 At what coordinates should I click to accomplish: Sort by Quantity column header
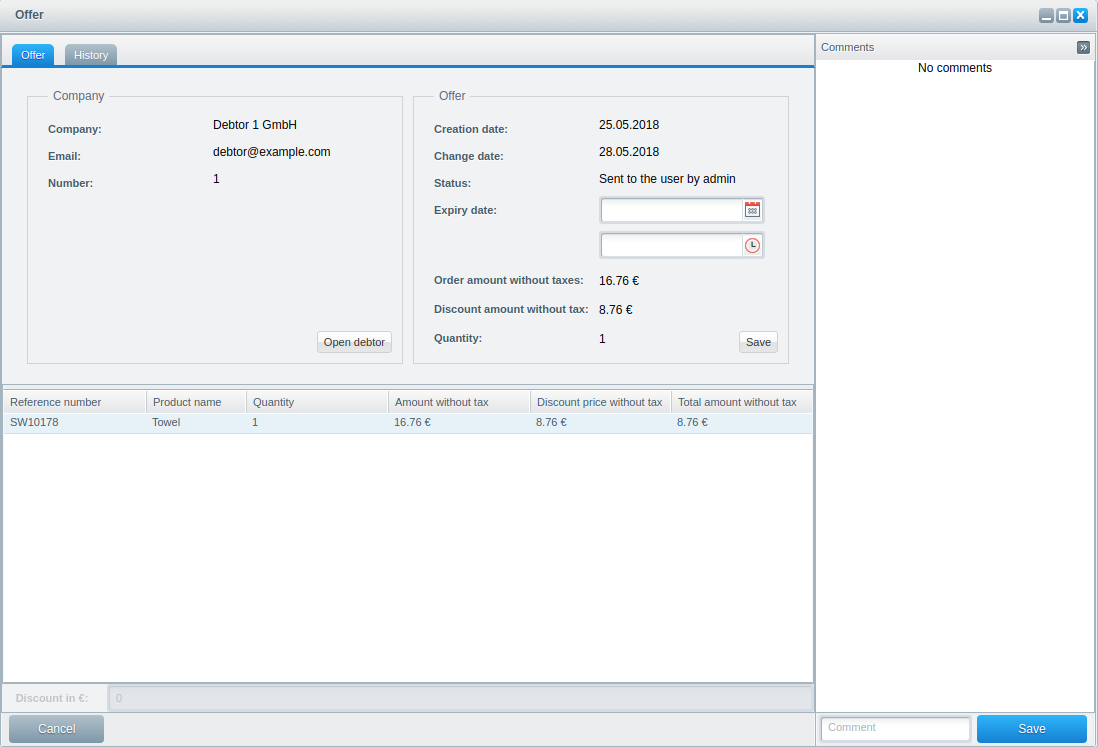tap(317, 402)
